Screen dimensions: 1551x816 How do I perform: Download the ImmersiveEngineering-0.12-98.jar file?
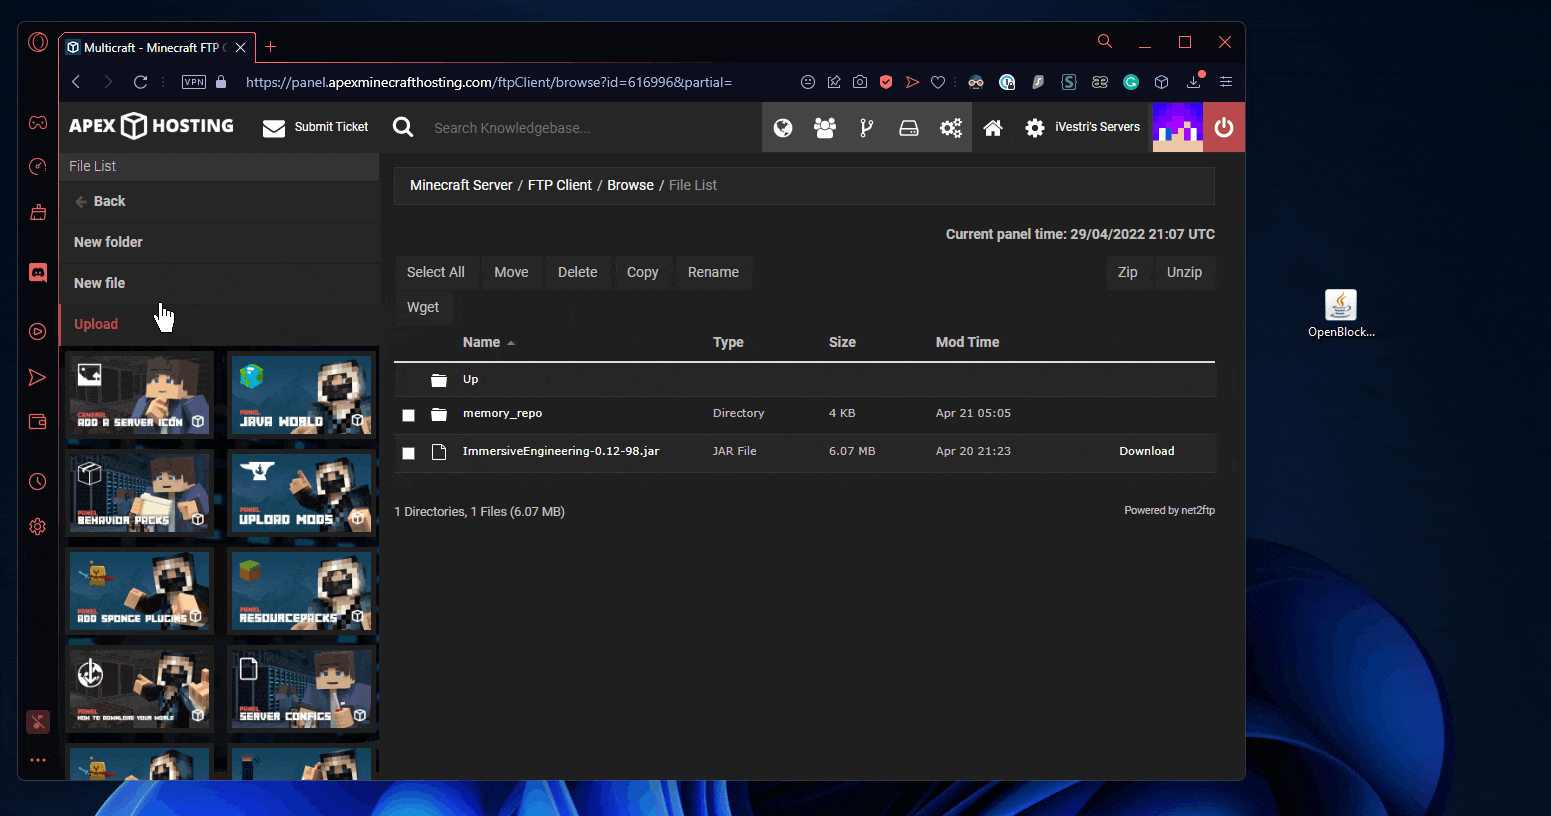tap(1146, 451)
